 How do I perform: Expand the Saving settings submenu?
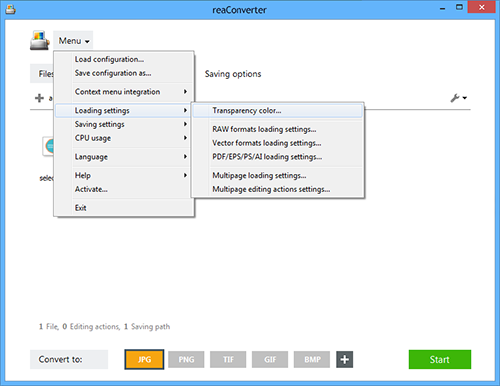coord(124,124)
